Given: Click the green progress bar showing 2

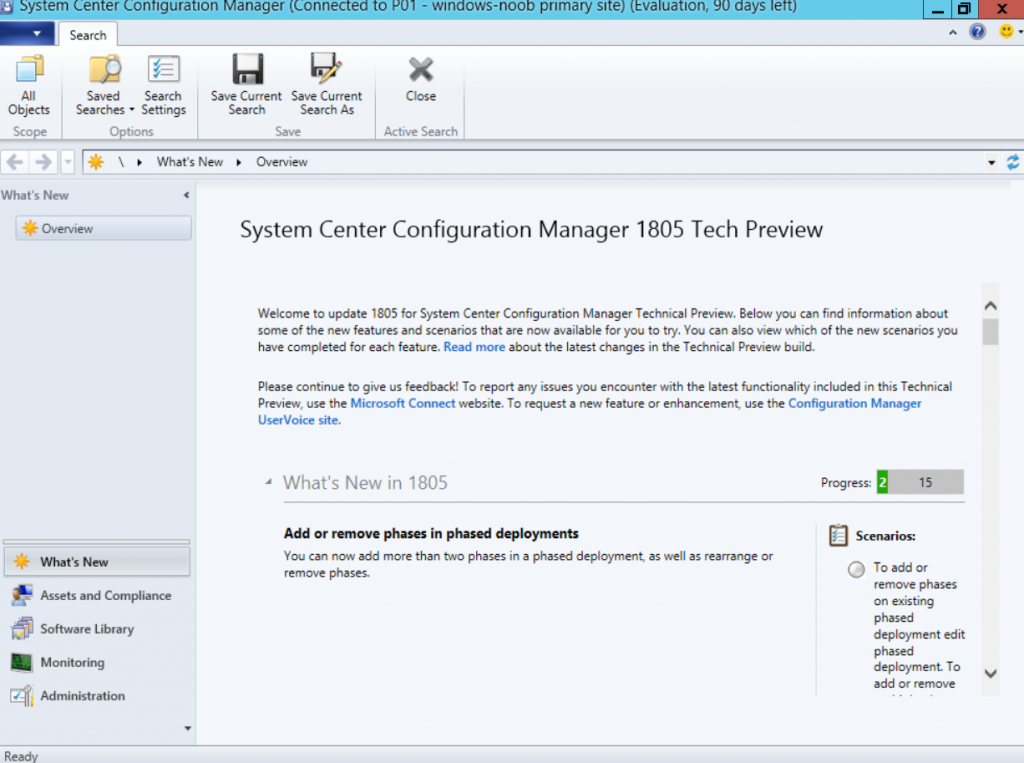Looking at the screenshot, I should (x=882, y=482).
